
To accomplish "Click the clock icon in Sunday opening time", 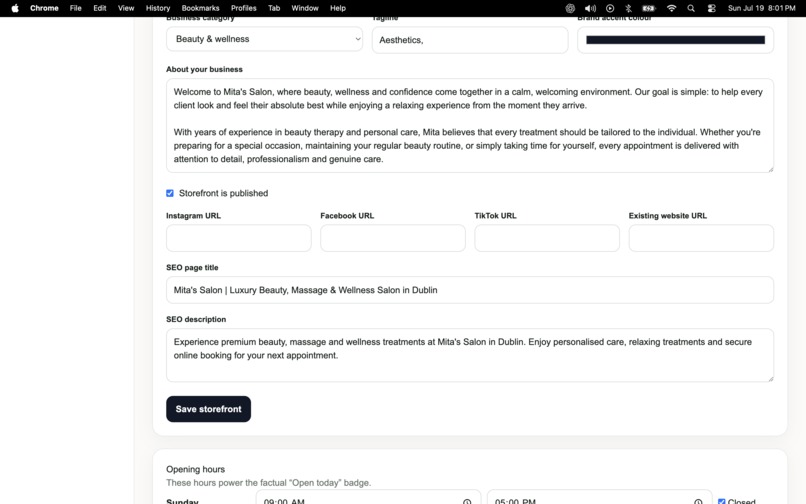I will pyautogui.click(x=467, y=501).
